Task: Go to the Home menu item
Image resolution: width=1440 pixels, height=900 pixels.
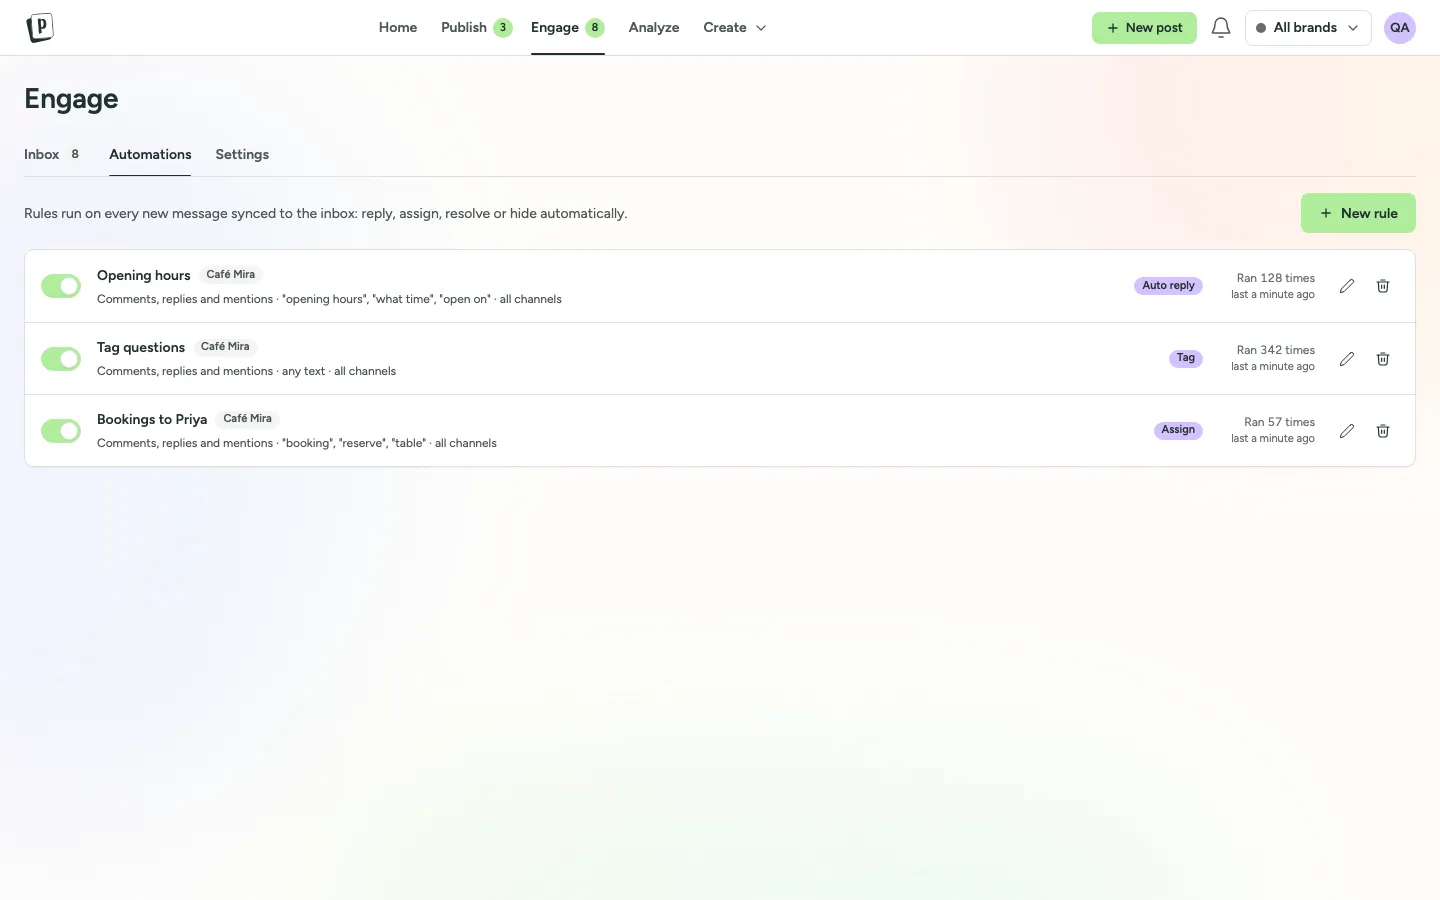Action: click(x=398, y=28)
